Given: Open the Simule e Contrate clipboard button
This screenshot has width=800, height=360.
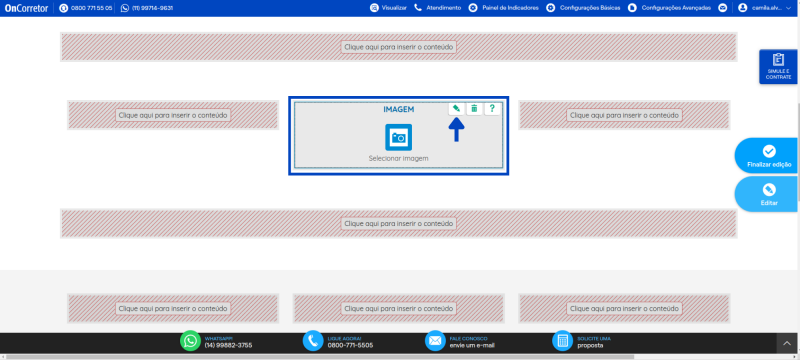Looking at the screenshot, I should tap(778, 67).
